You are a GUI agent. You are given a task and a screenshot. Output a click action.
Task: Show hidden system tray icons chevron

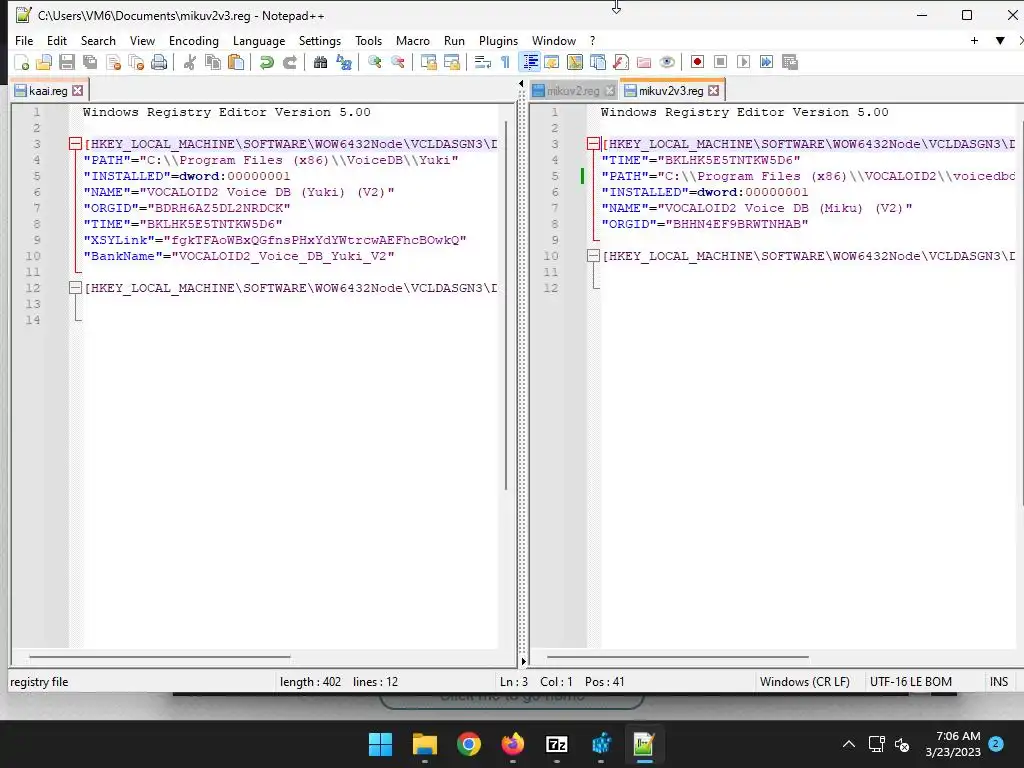[848, 744]
